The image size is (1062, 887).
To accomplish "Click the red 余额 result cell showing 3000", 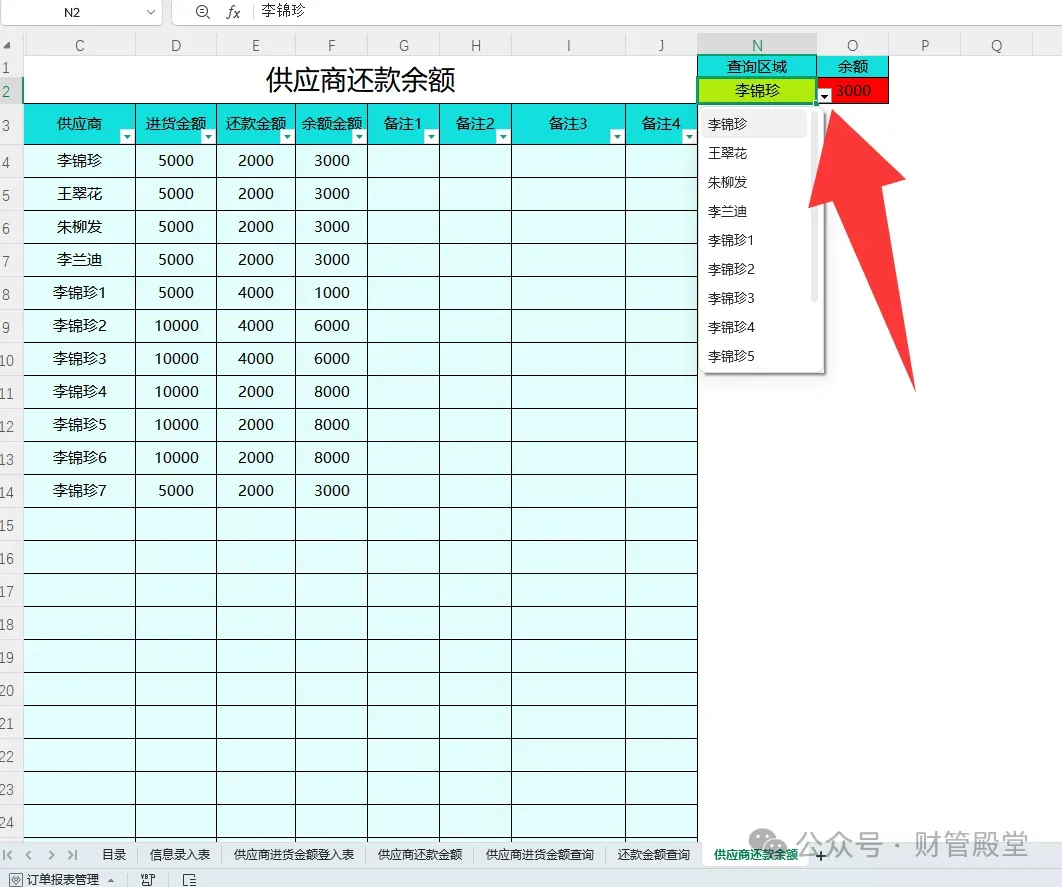I will [853, 90].
